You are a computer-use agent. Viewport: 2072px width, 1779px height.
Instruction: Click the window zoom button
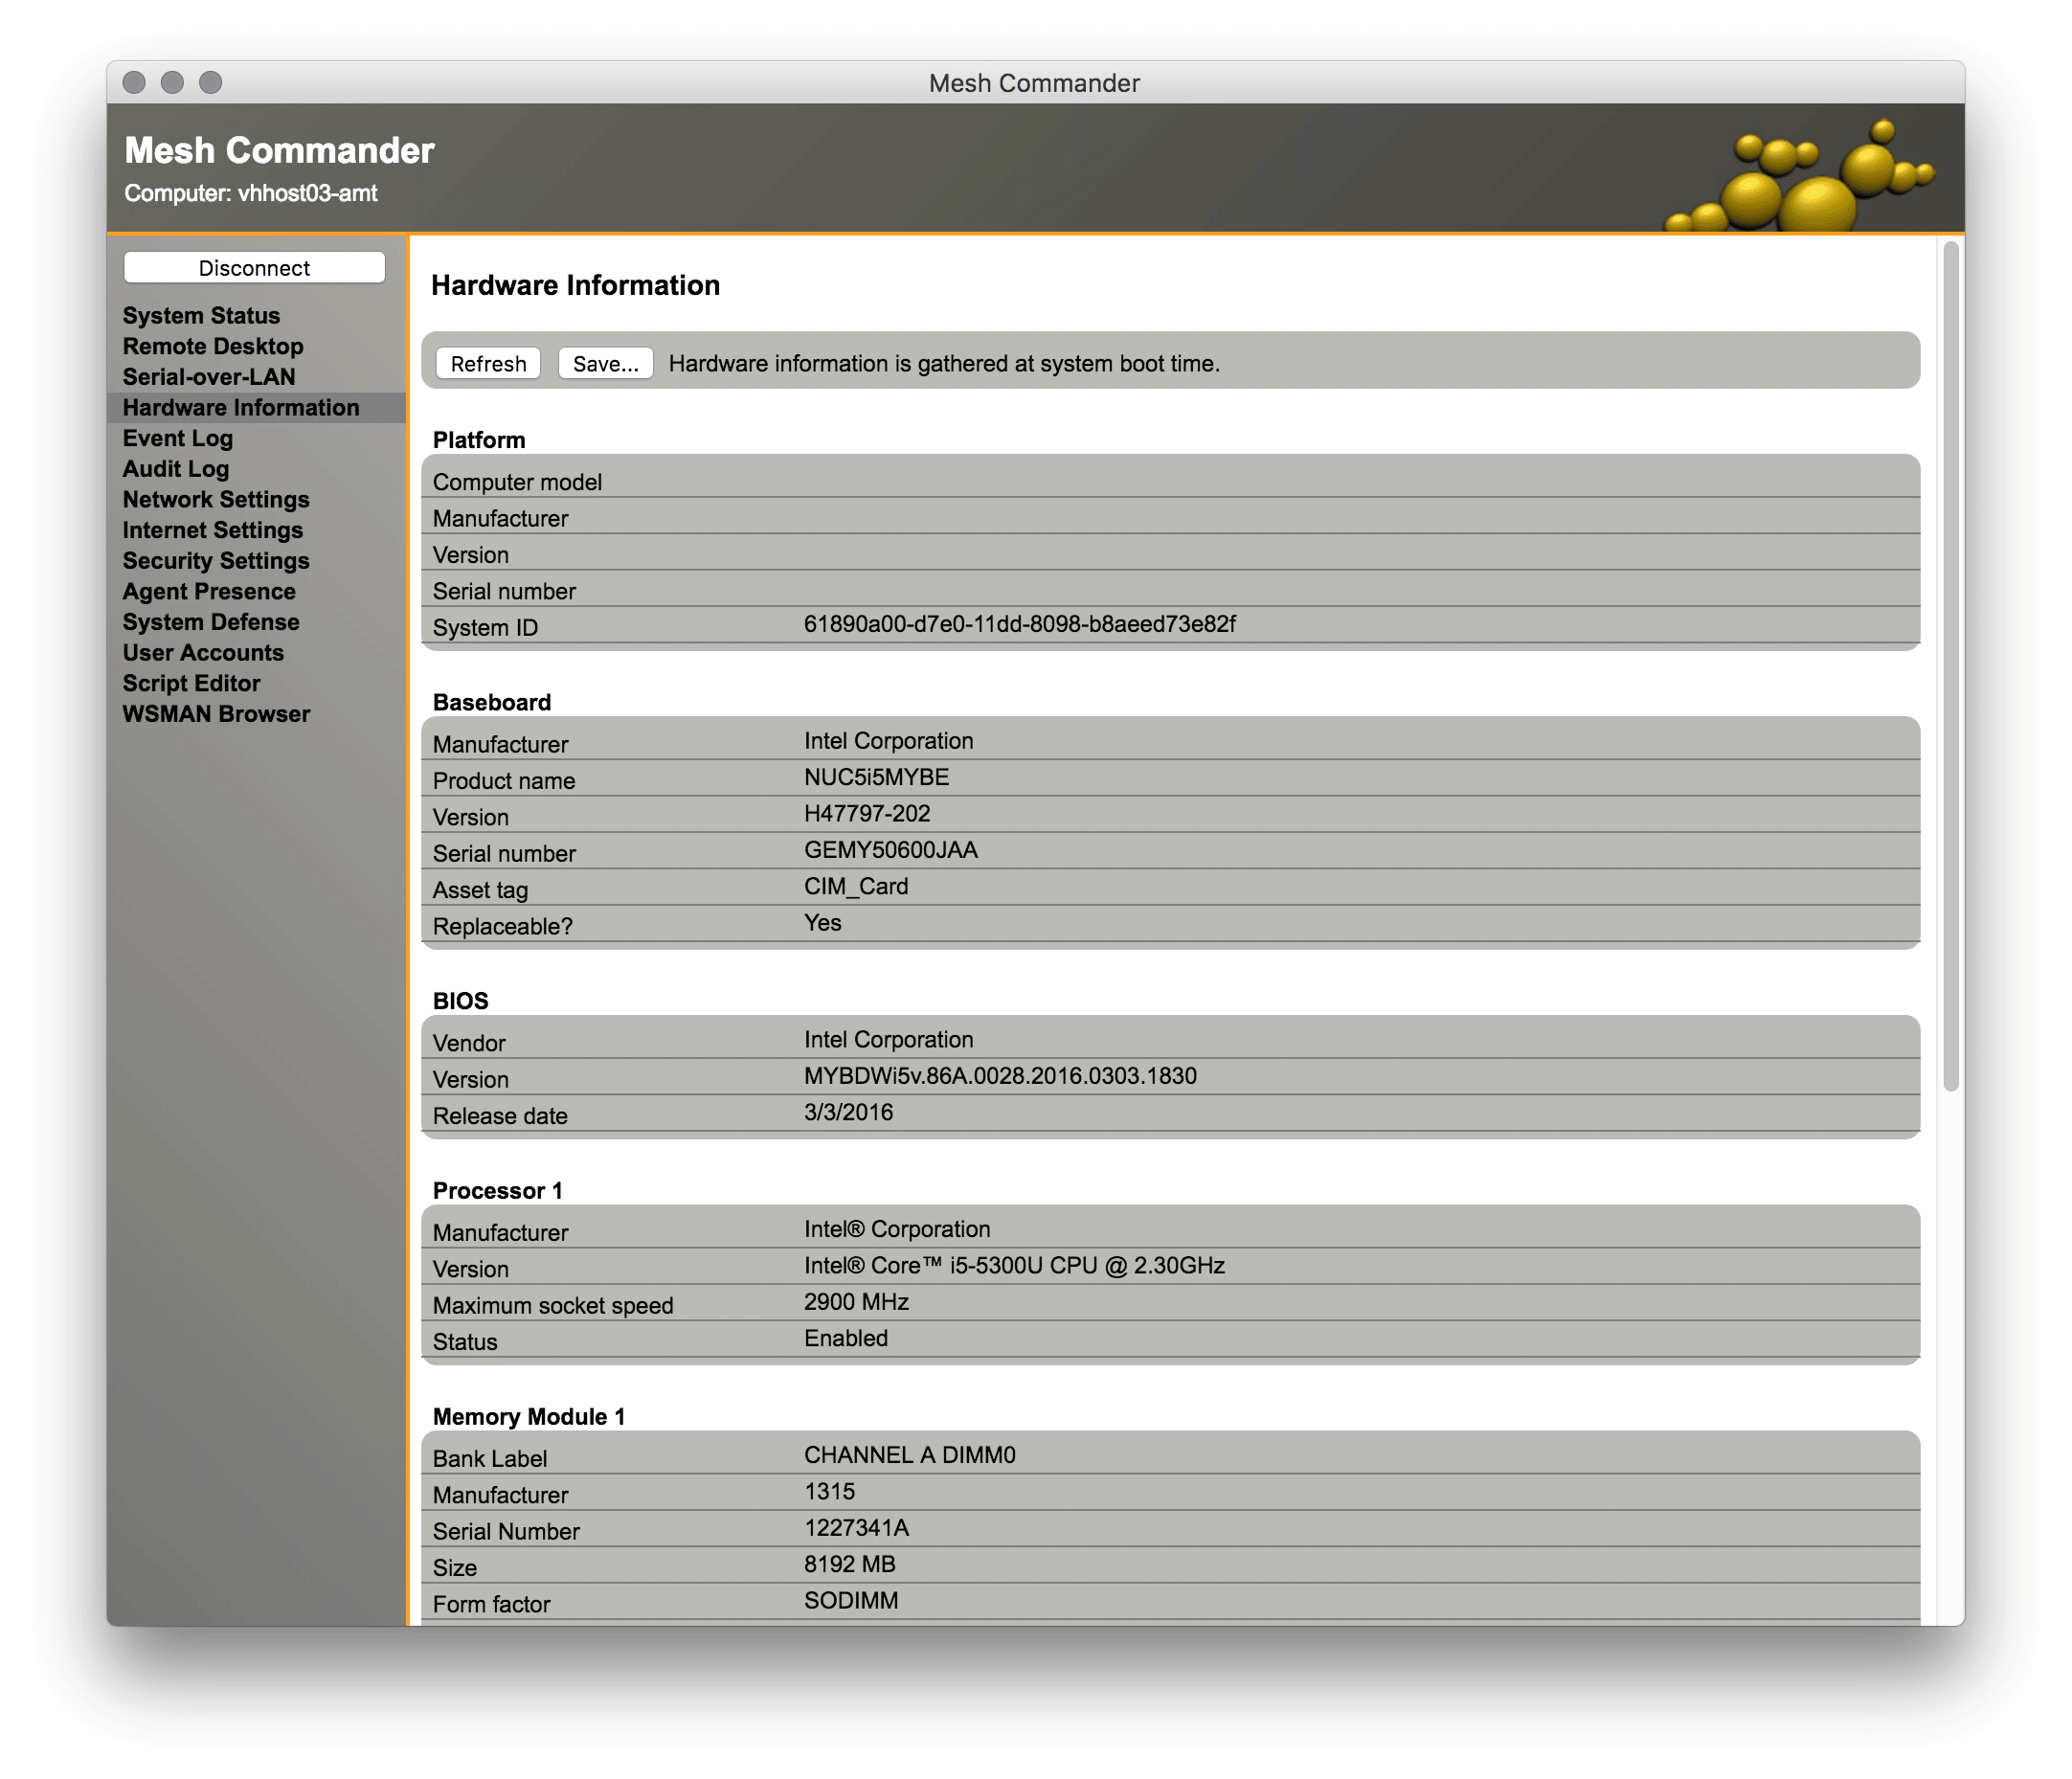coord(210,82)
